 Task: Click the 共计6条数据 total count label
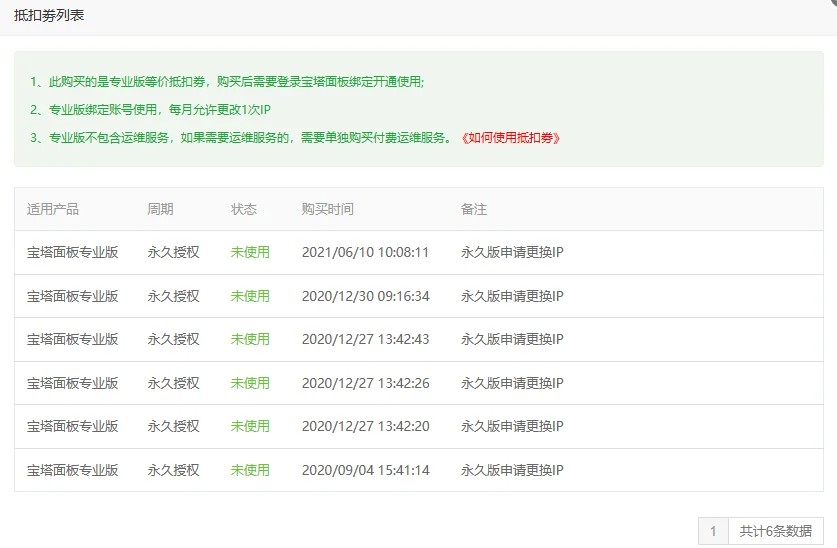[x=775, y=532]
